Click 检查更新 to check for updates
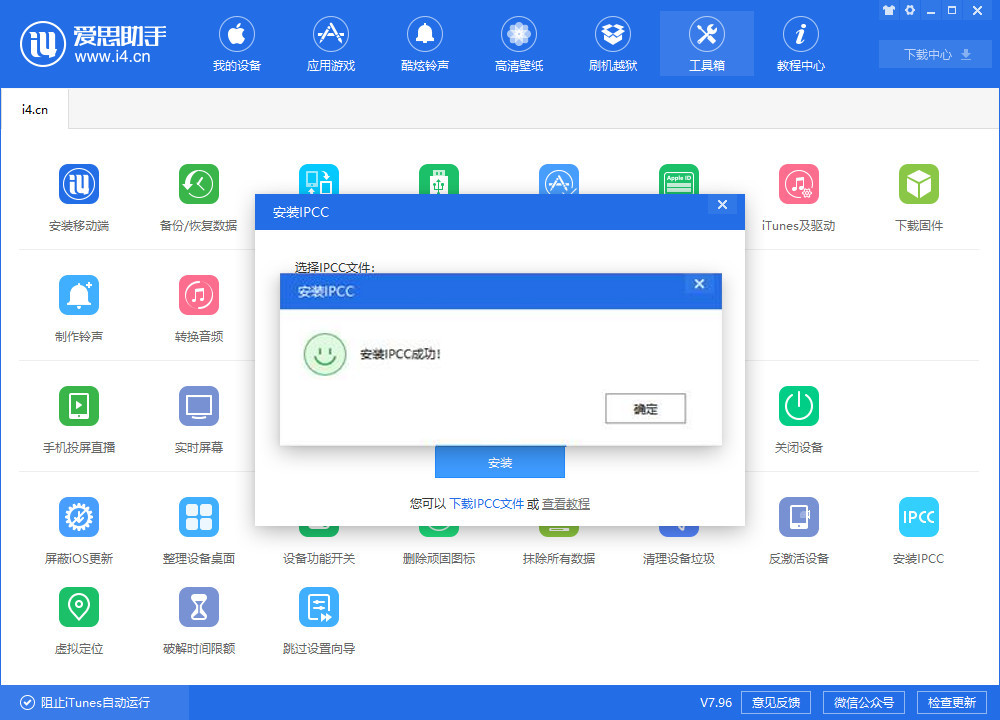The width and height of the screenshot is (1000, 720). point(952,702)
